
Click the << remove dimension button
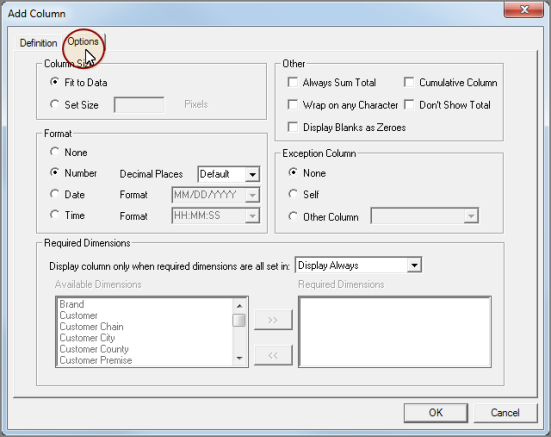point(273,355)
